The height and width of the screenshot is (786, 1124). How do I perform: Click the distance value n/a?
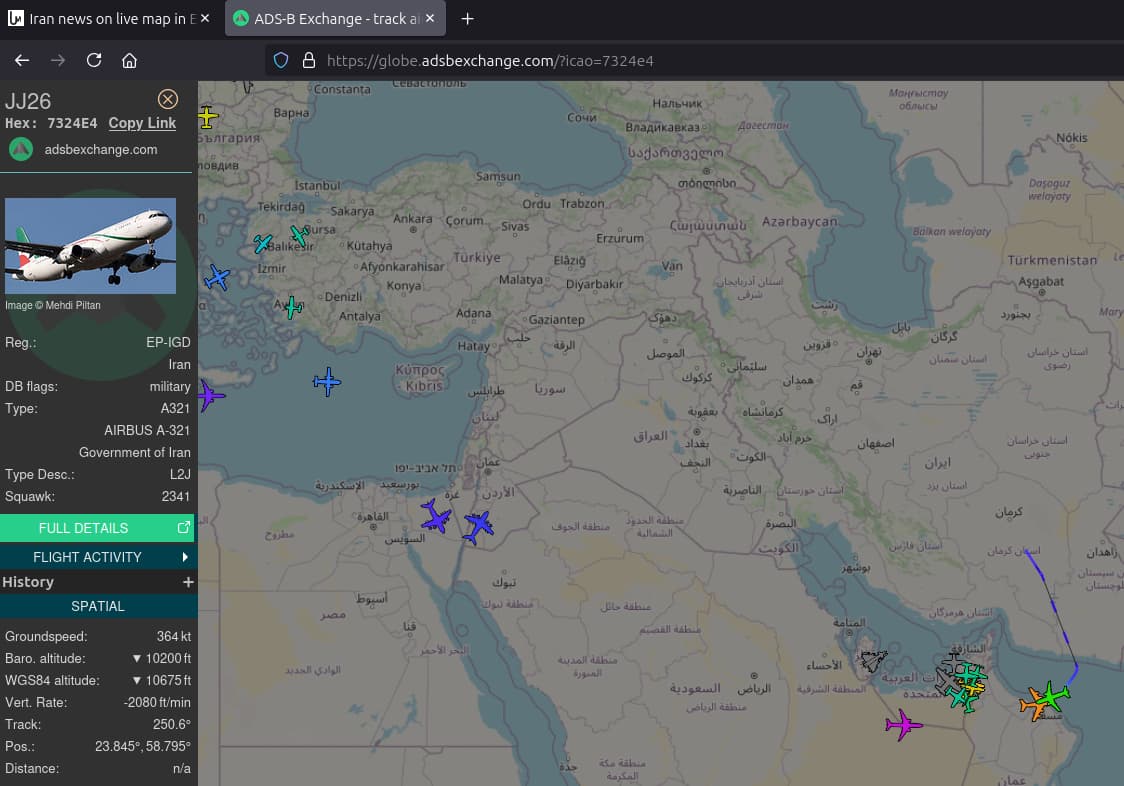pyautogui.click(x=182, y=769)
